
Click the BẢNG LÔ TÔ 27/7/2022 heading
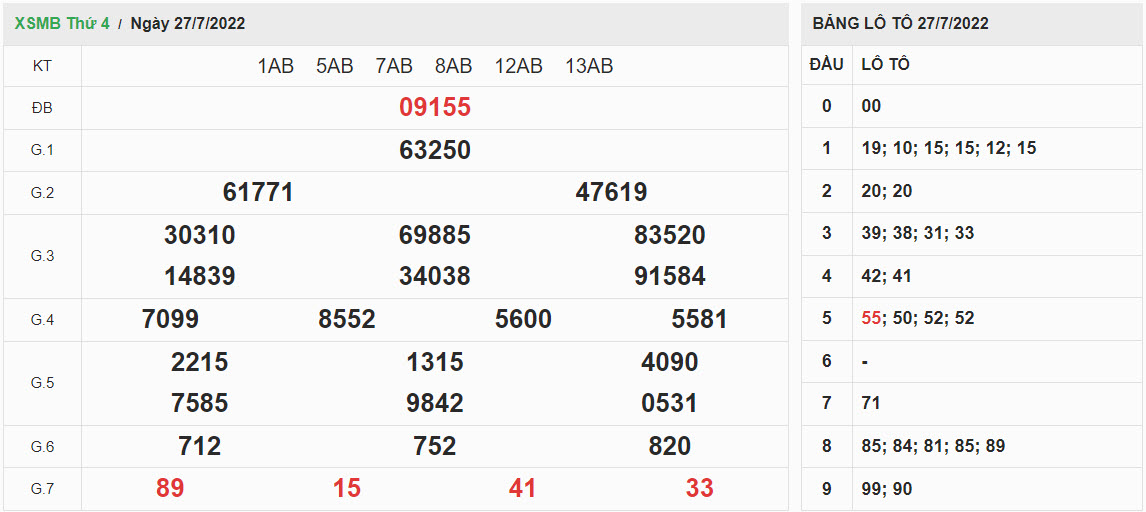point(900,23)
